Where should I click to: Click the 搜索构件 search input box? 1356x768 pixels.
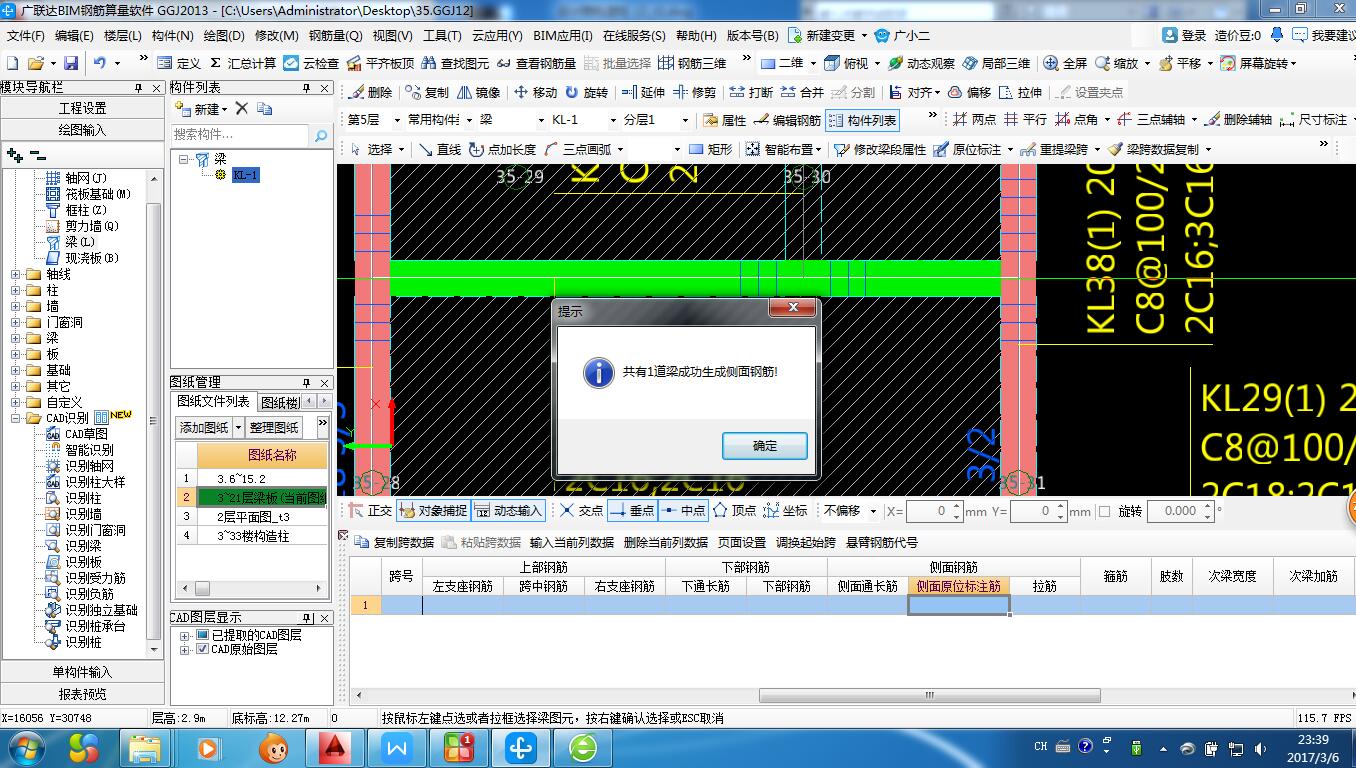coord(240,134)
